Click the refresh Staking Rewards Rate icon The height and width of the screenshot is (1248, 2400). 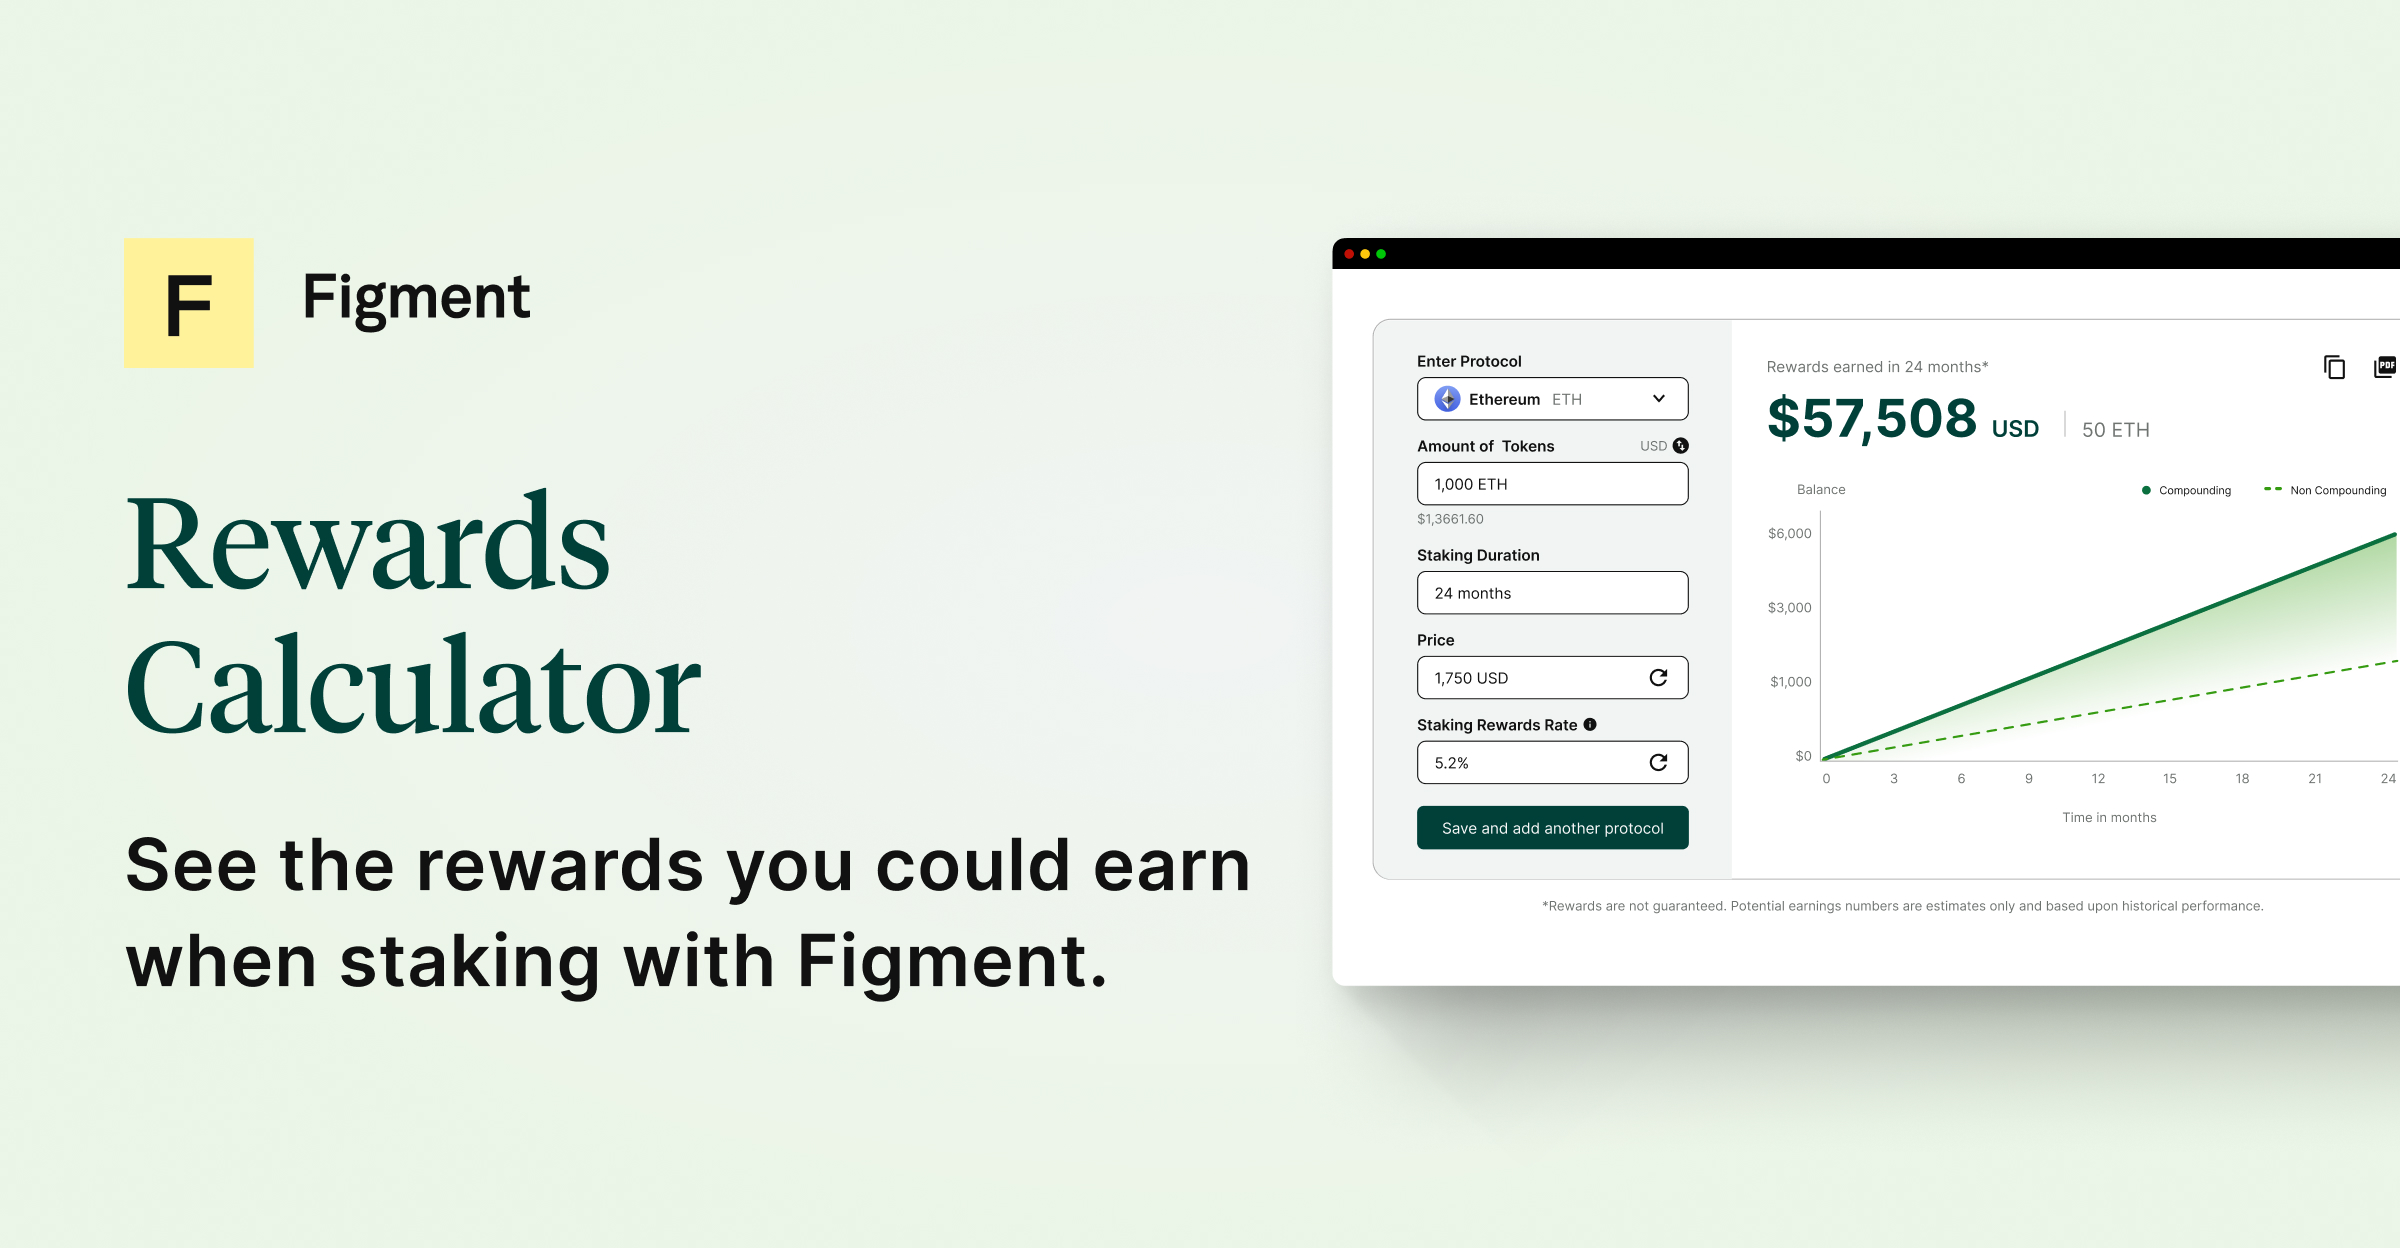1660,762
